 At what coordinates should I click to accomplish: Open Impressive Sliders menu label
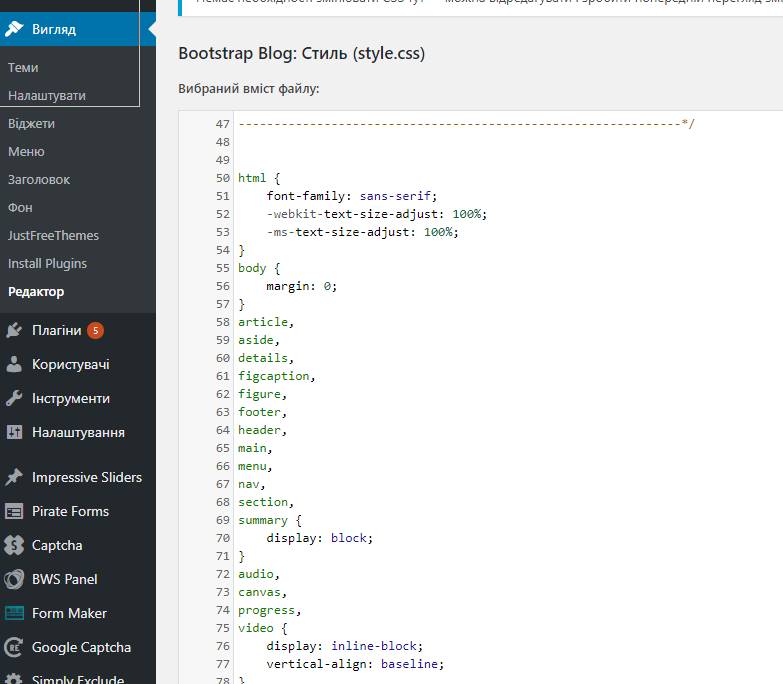[x=87, y=477]
